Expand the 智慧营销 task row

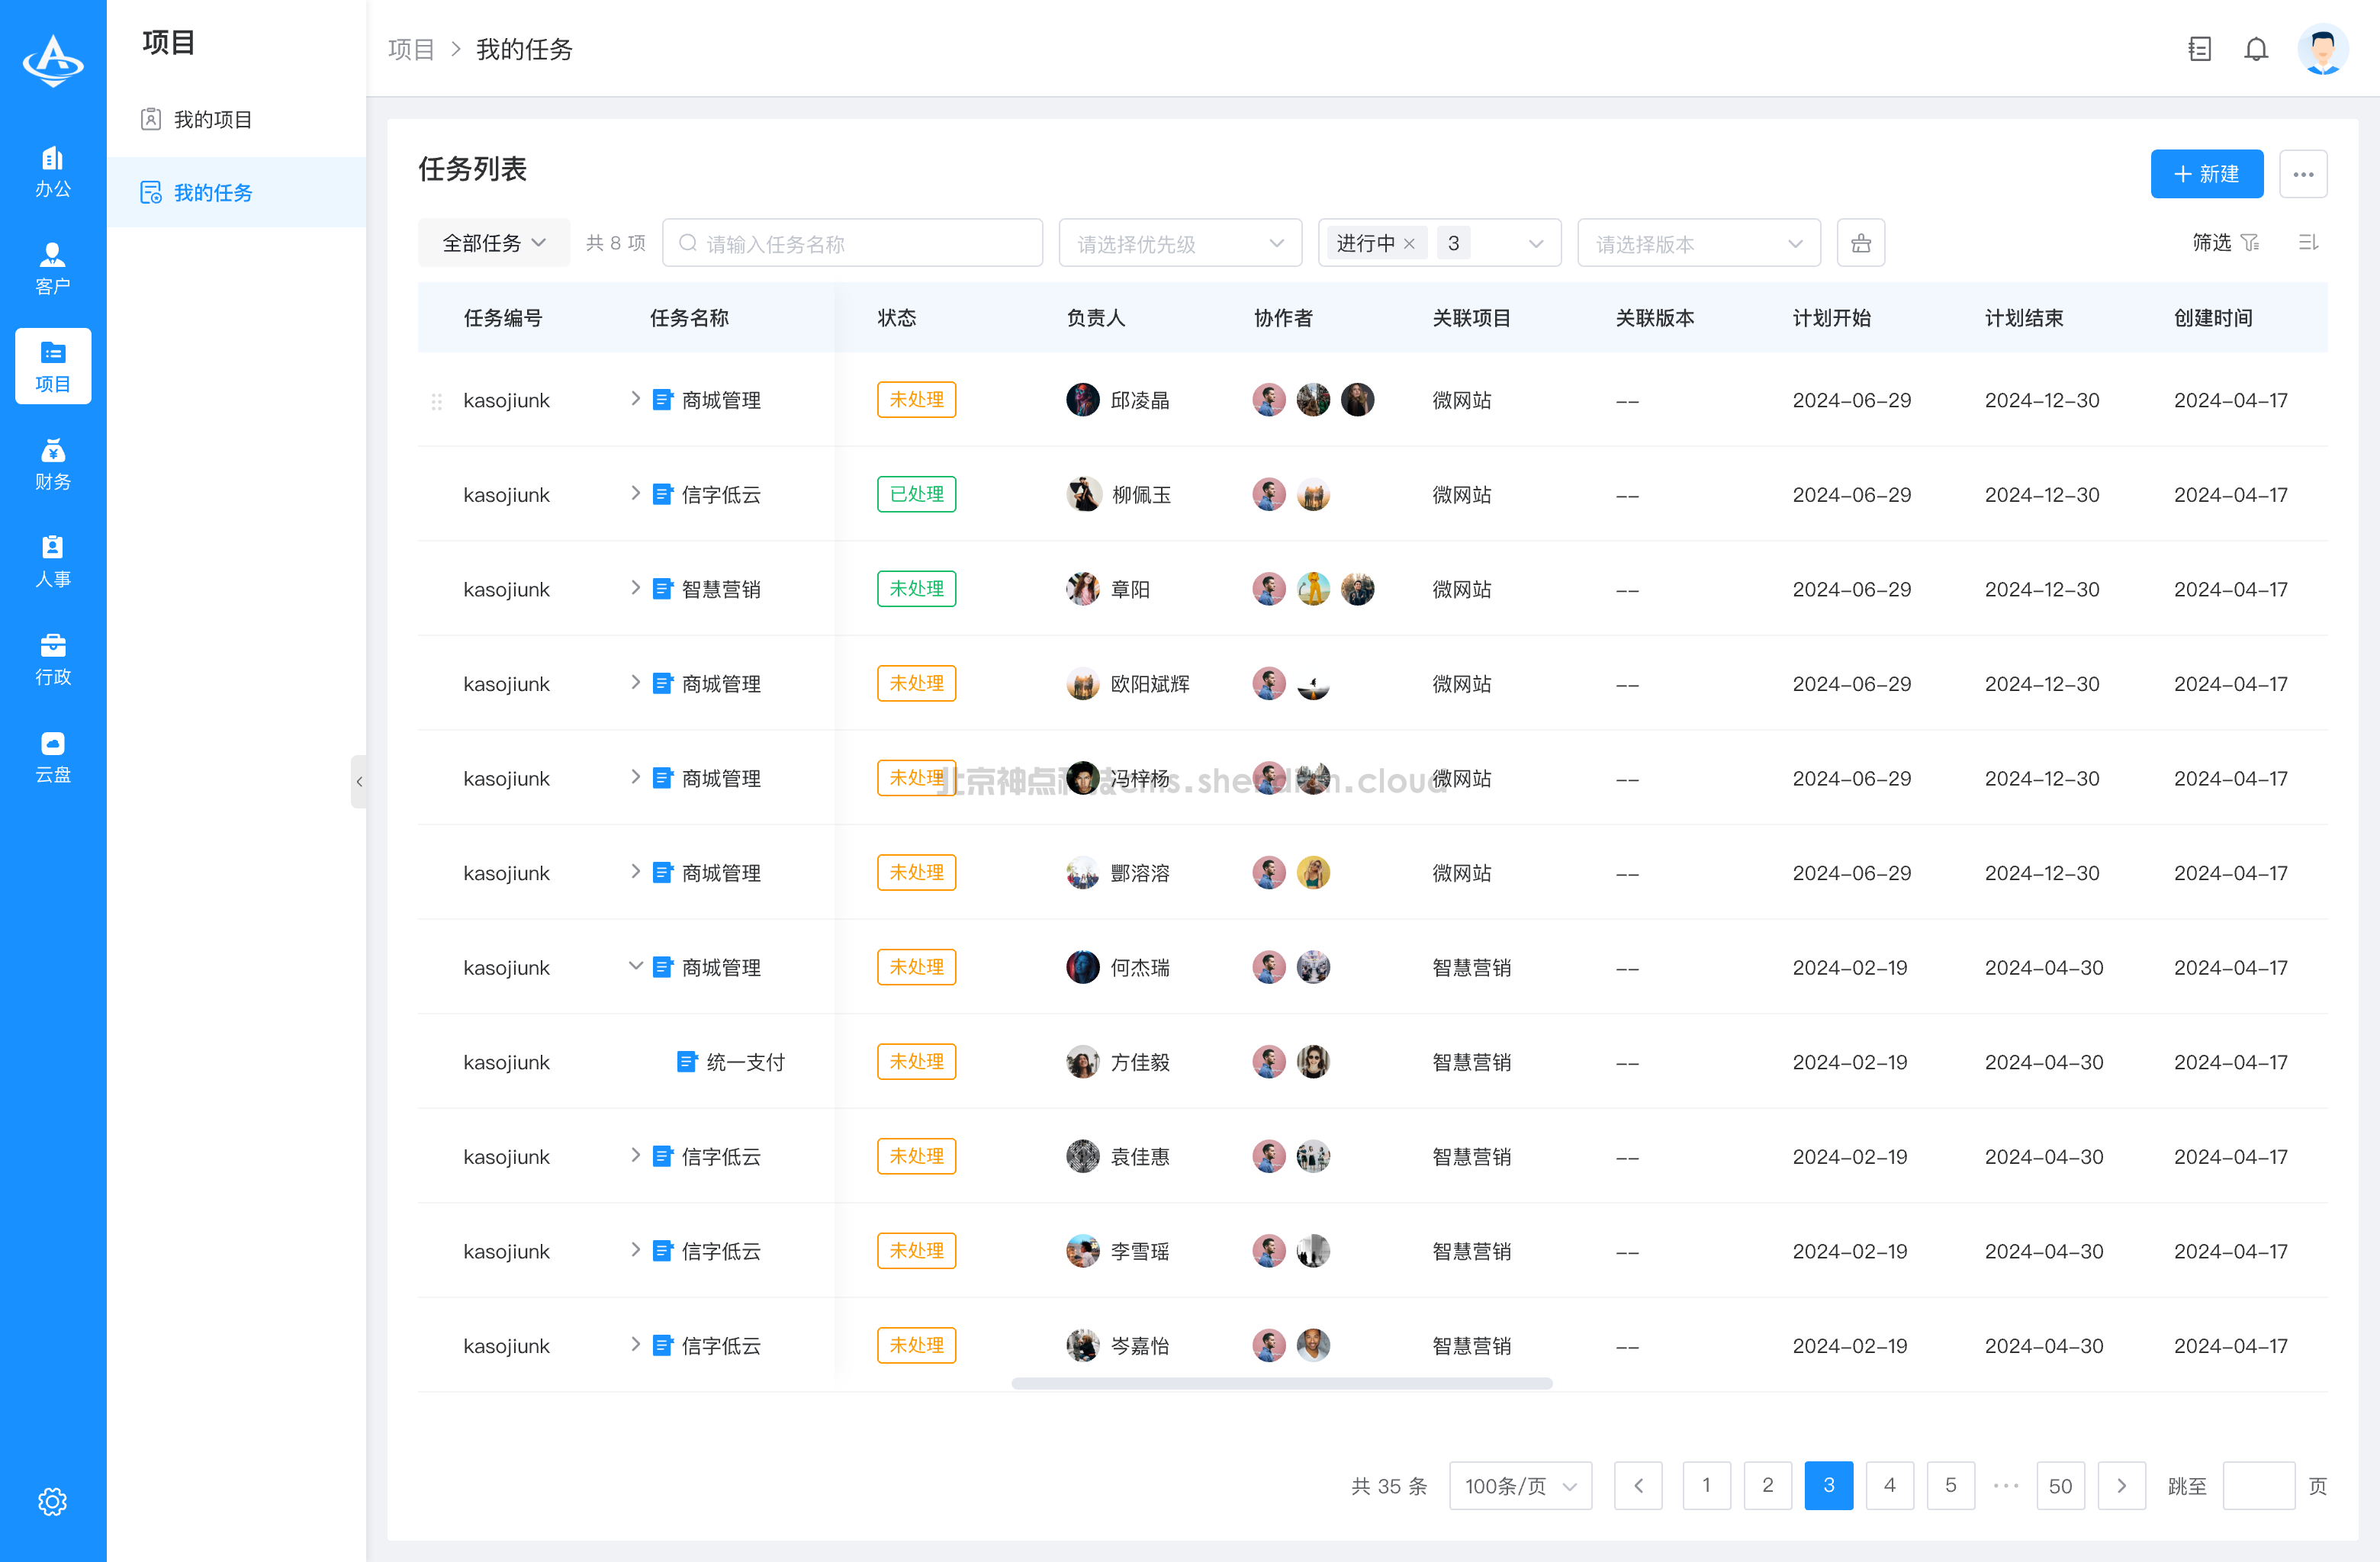click(635, 588)
